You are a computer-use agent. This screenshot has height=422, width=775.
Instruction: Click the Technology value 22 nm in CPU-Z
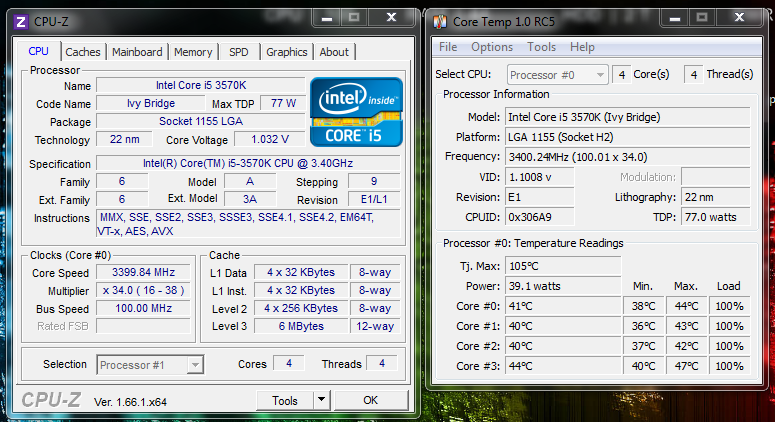[x=125, y=139]
